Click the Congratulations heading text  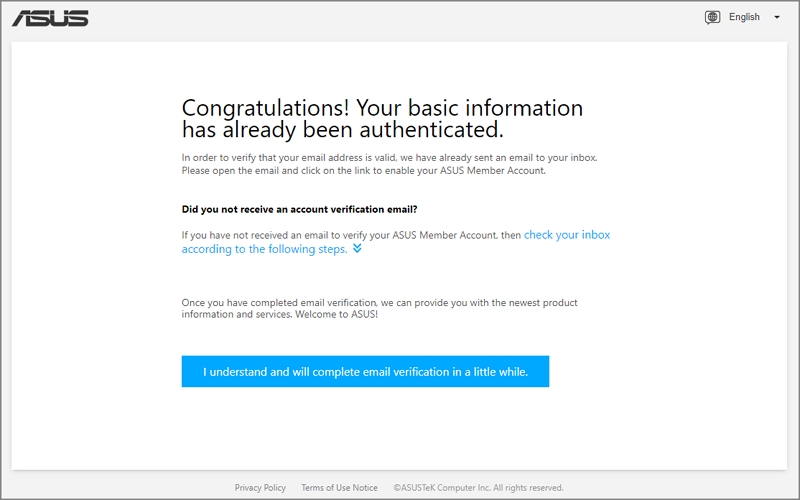(x=382, y=118)
